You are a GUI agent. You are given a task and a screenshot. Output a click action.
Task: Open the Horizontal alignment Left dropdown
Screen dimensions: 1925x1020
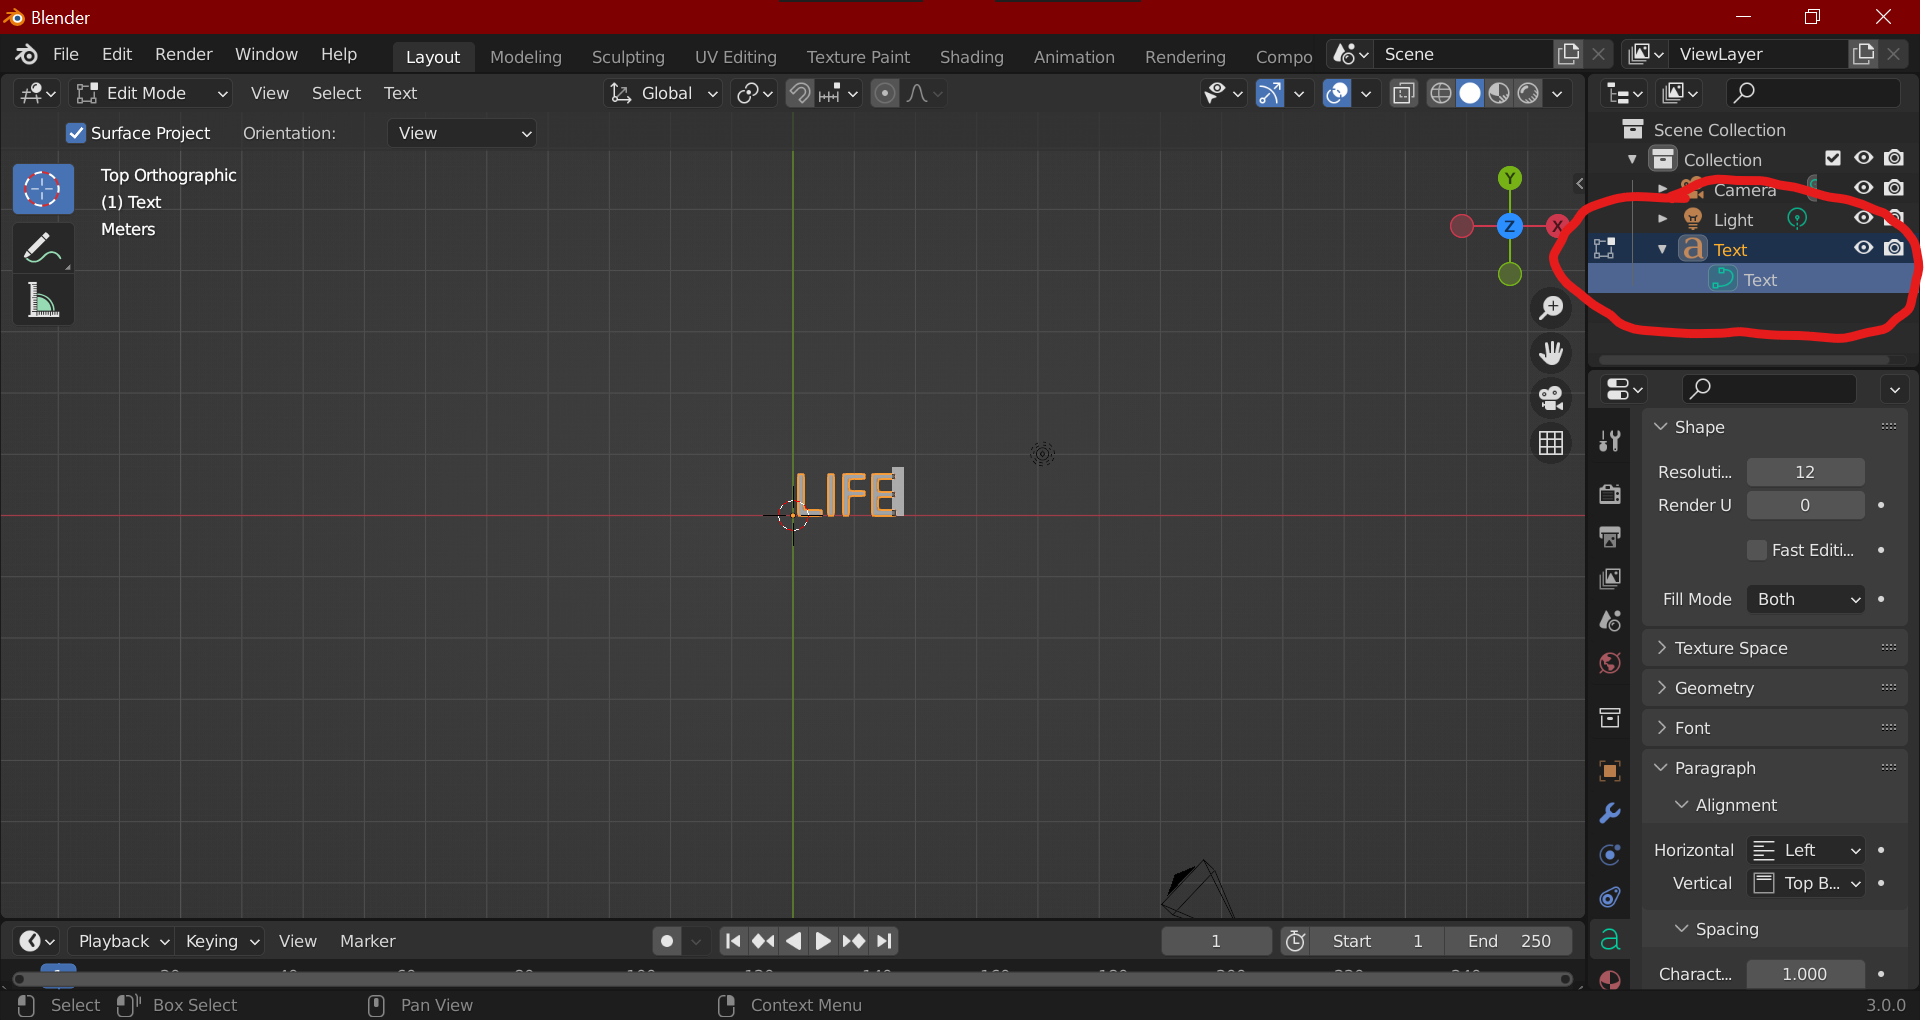[x=1806, y=850]
